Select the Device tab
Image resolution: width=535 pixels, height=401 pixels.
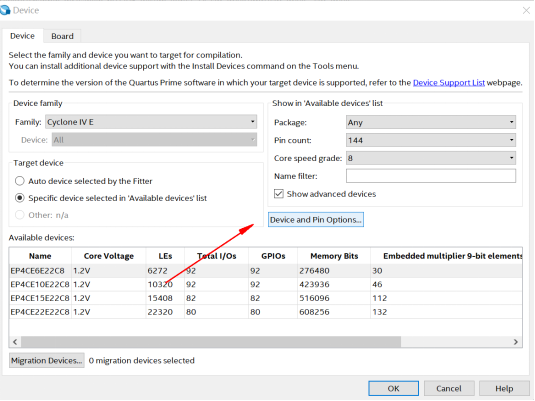(23, 36)
